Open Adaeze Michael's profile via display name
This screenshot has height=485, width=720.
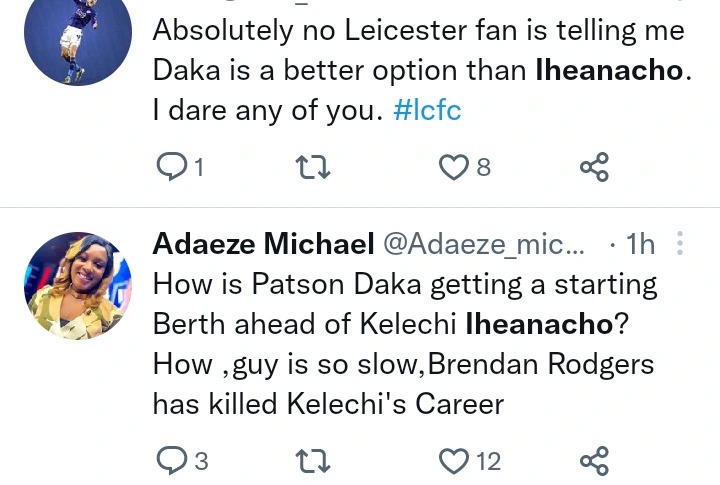262,244
